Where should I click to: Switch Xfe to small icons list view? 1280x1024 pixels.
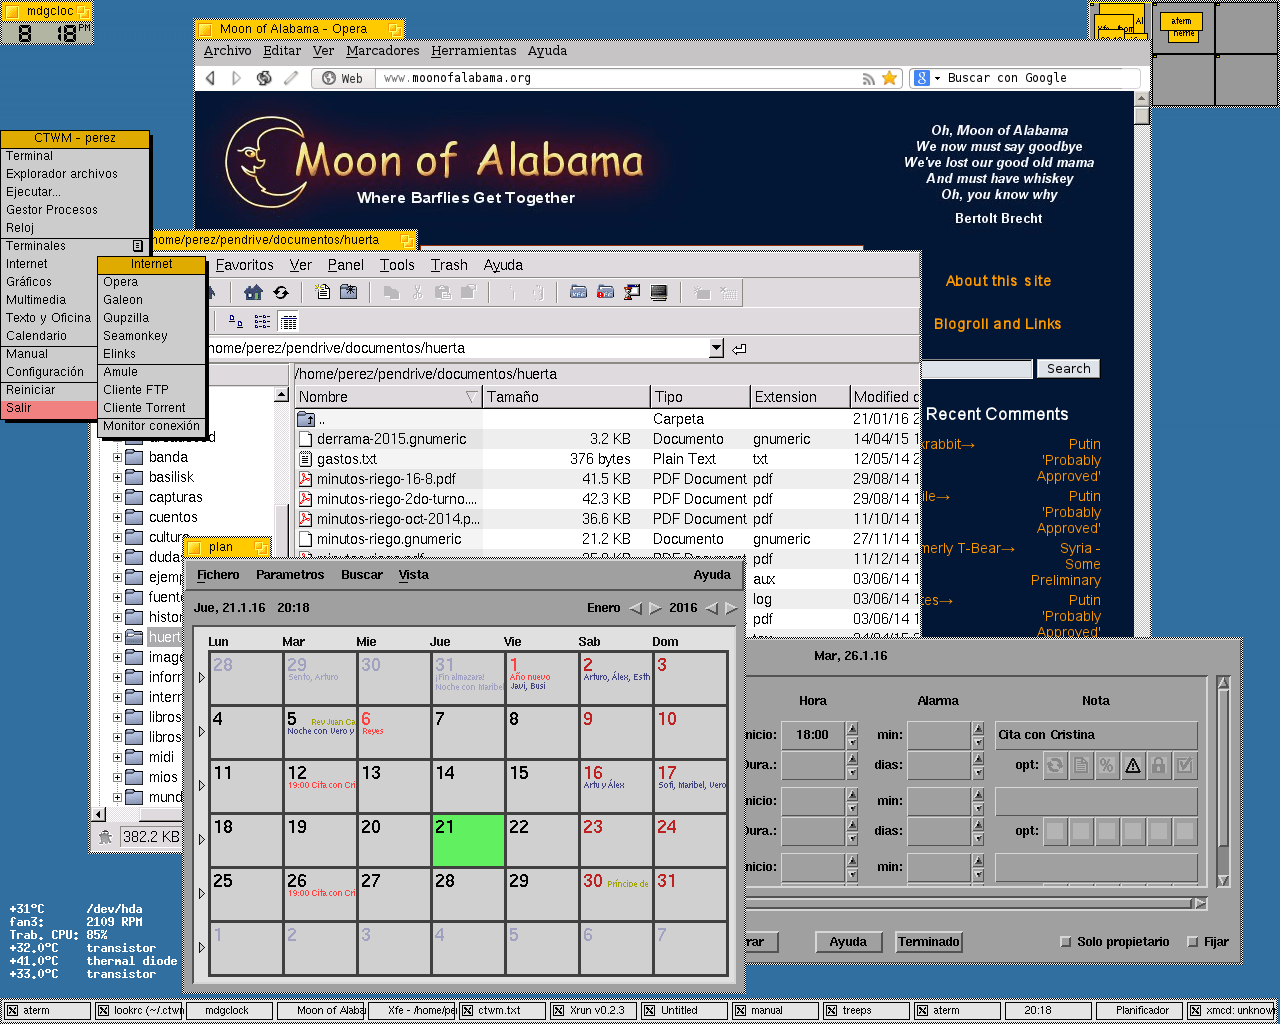point(262,321)
